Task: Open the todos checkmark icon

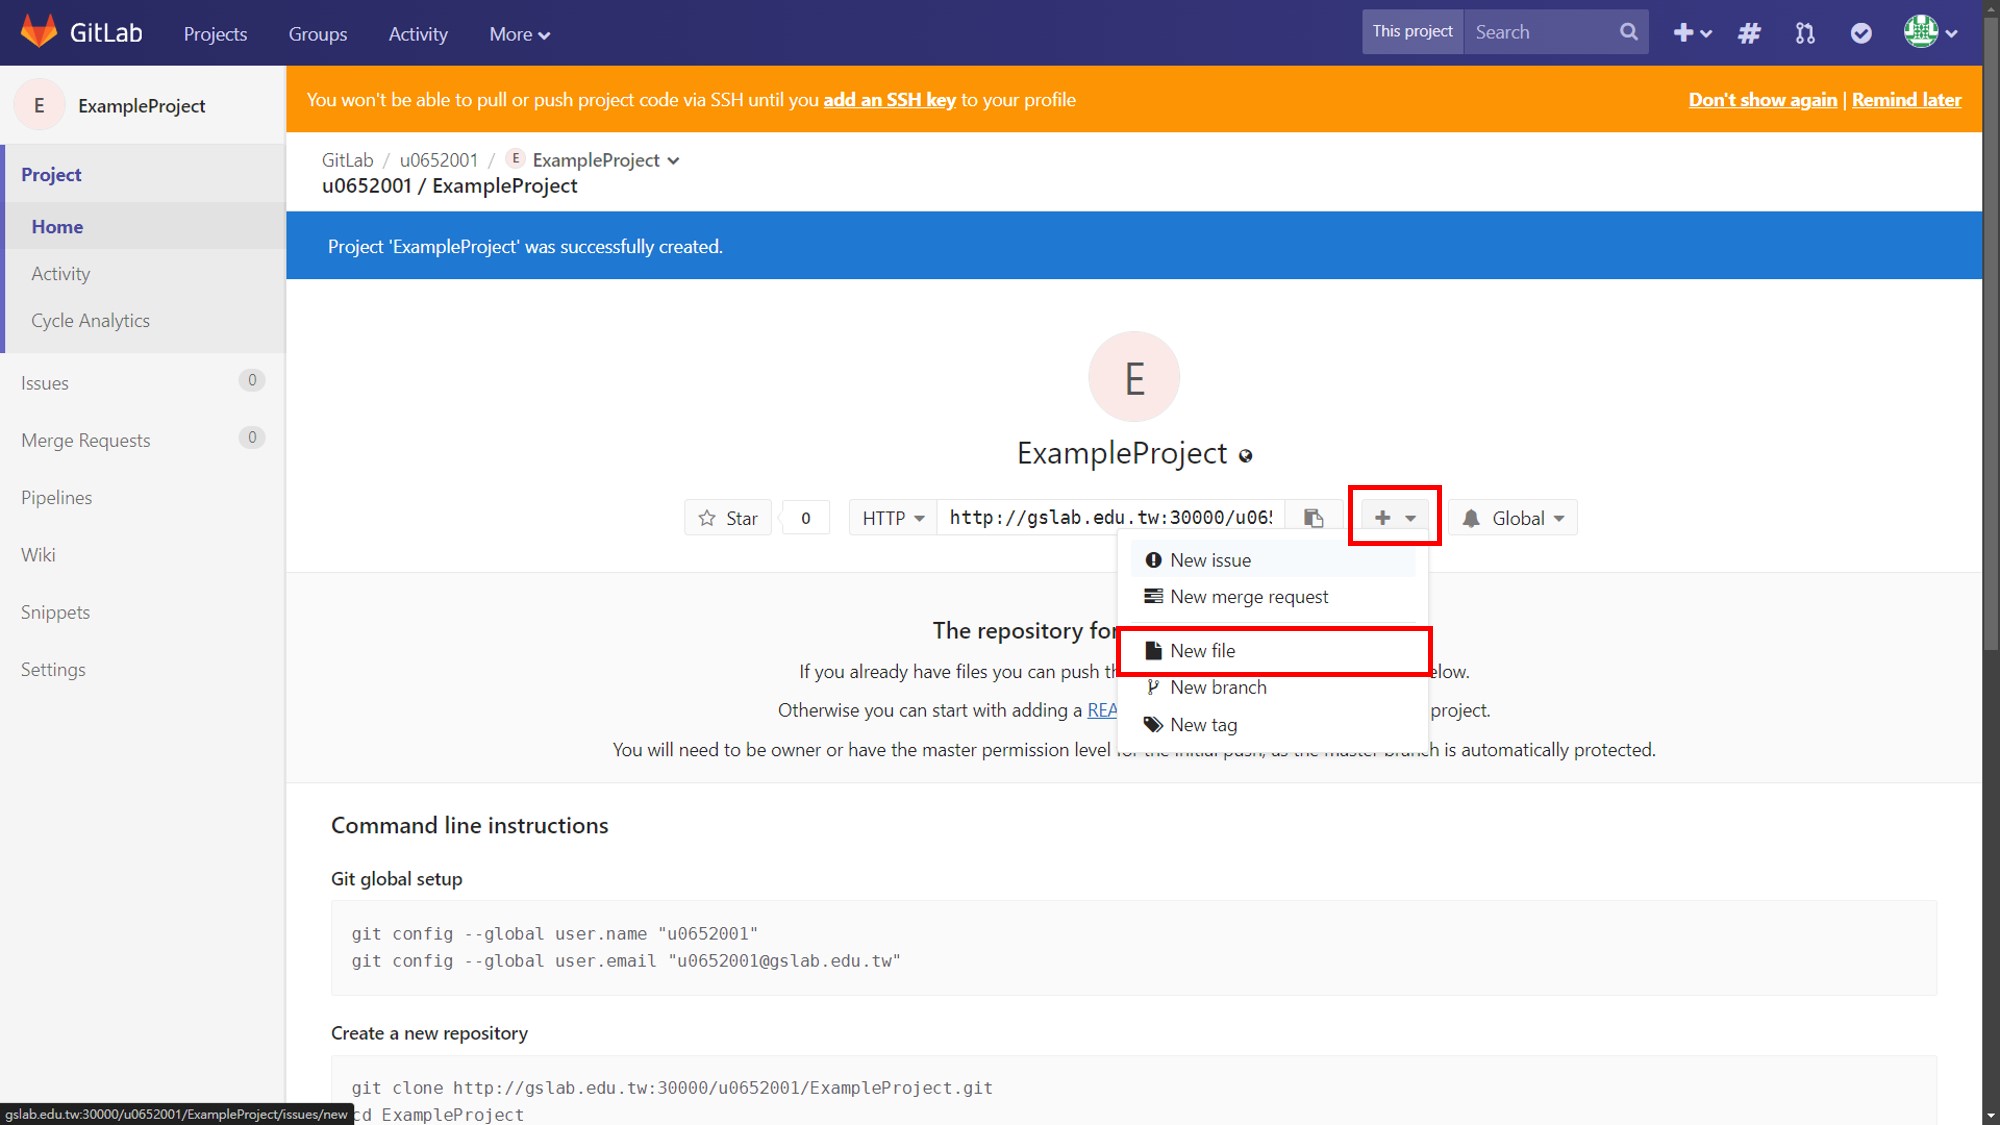Action: (1861, 33)
